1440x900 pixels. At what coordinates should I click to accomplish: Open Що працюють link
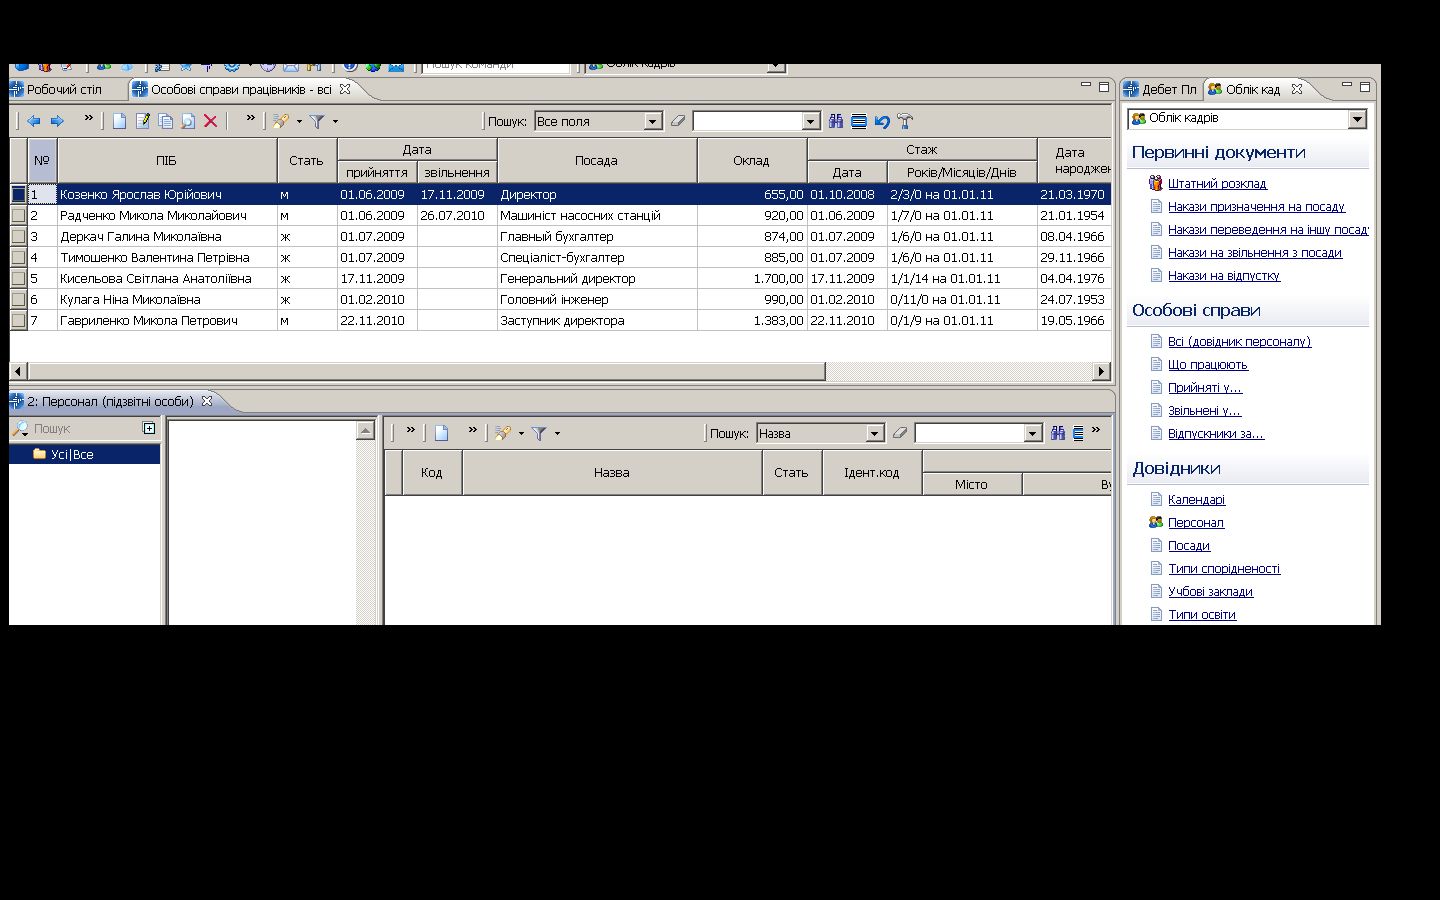1208,365
